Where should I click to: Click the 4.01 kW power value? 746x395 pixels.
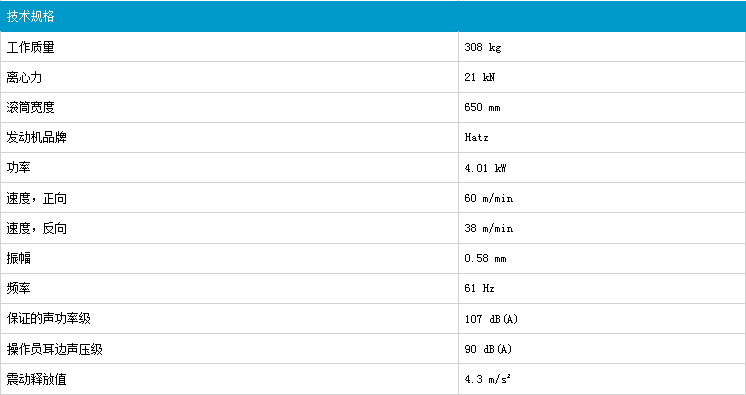(485, 168)
